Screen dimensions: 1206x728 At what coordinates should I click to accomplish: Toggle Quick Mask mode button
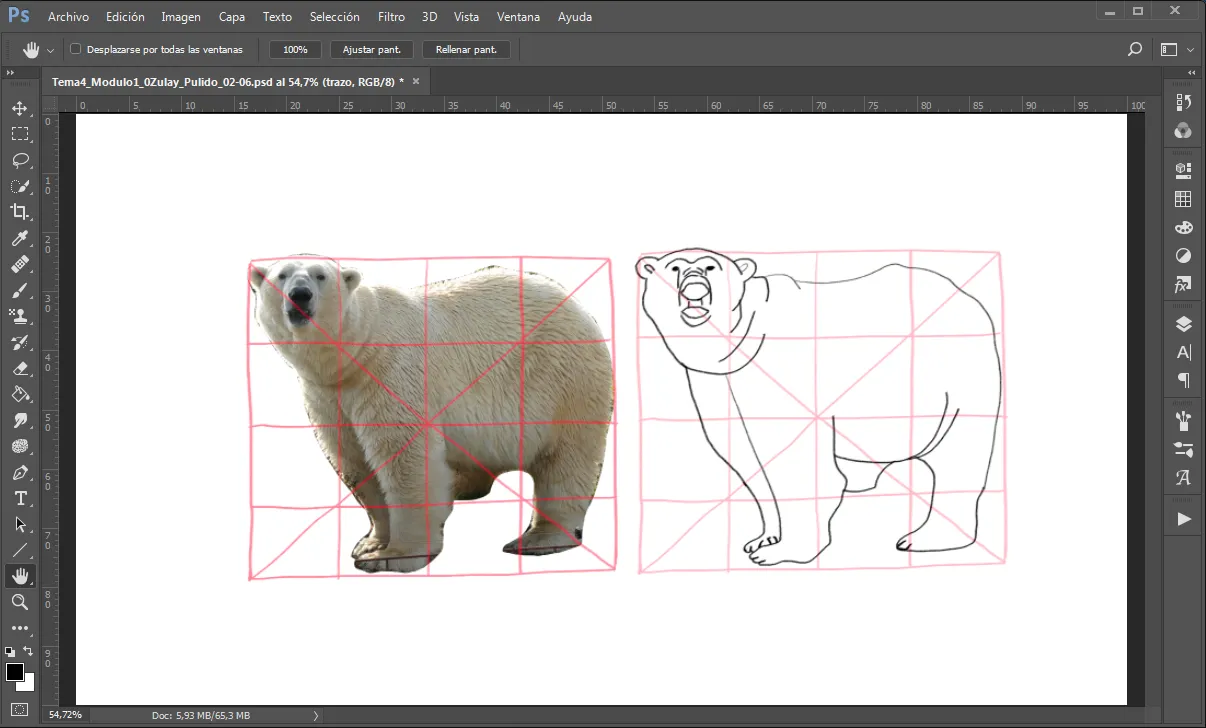coord(19,710)
